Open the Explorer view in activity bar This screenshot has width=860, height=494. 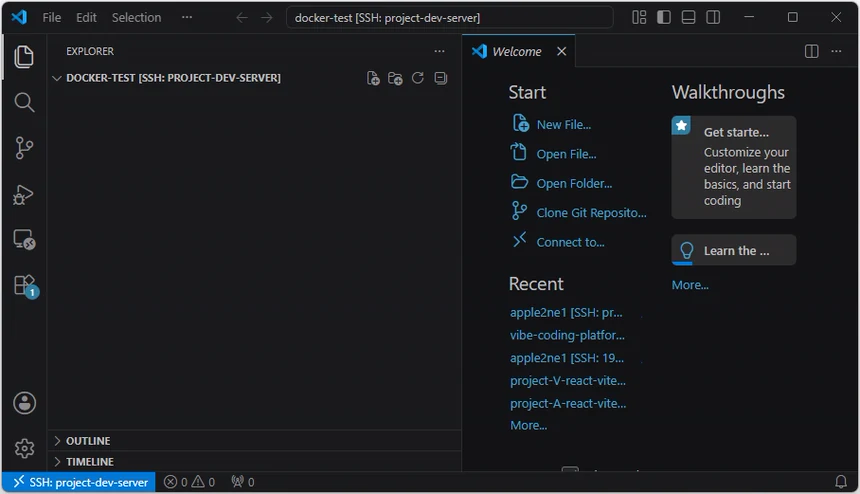[24, 57]
